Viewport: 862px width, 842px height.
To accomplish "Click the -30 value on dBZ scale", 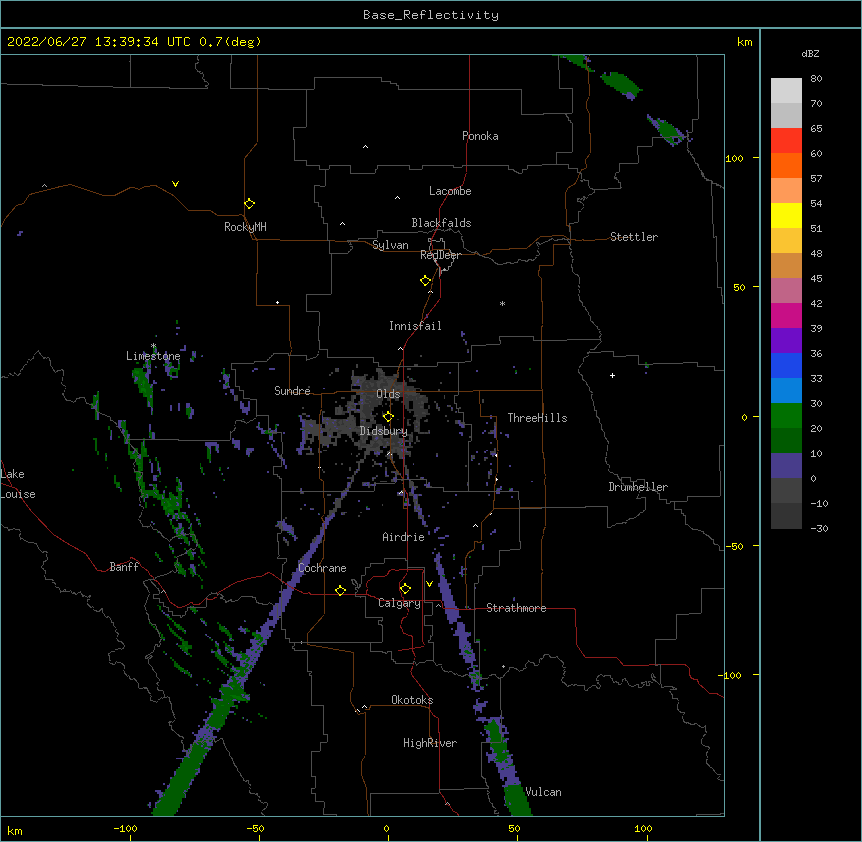I will point(819,529).
